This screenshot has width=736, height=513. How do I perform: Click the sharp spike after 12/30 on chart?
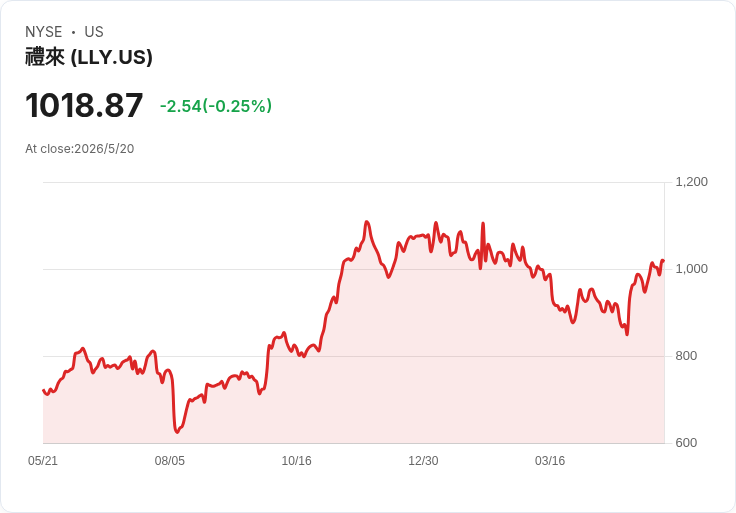click(483, 224)
